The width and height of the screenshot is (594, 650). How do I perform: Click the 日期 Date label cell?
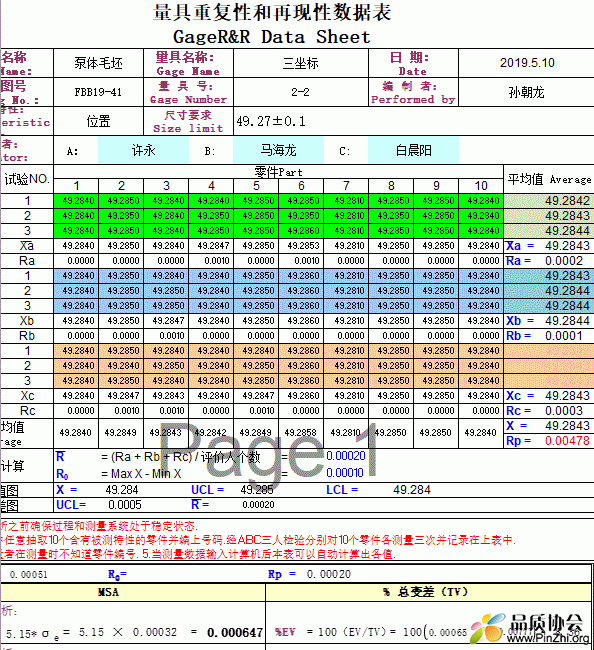(x=413, y=63)
